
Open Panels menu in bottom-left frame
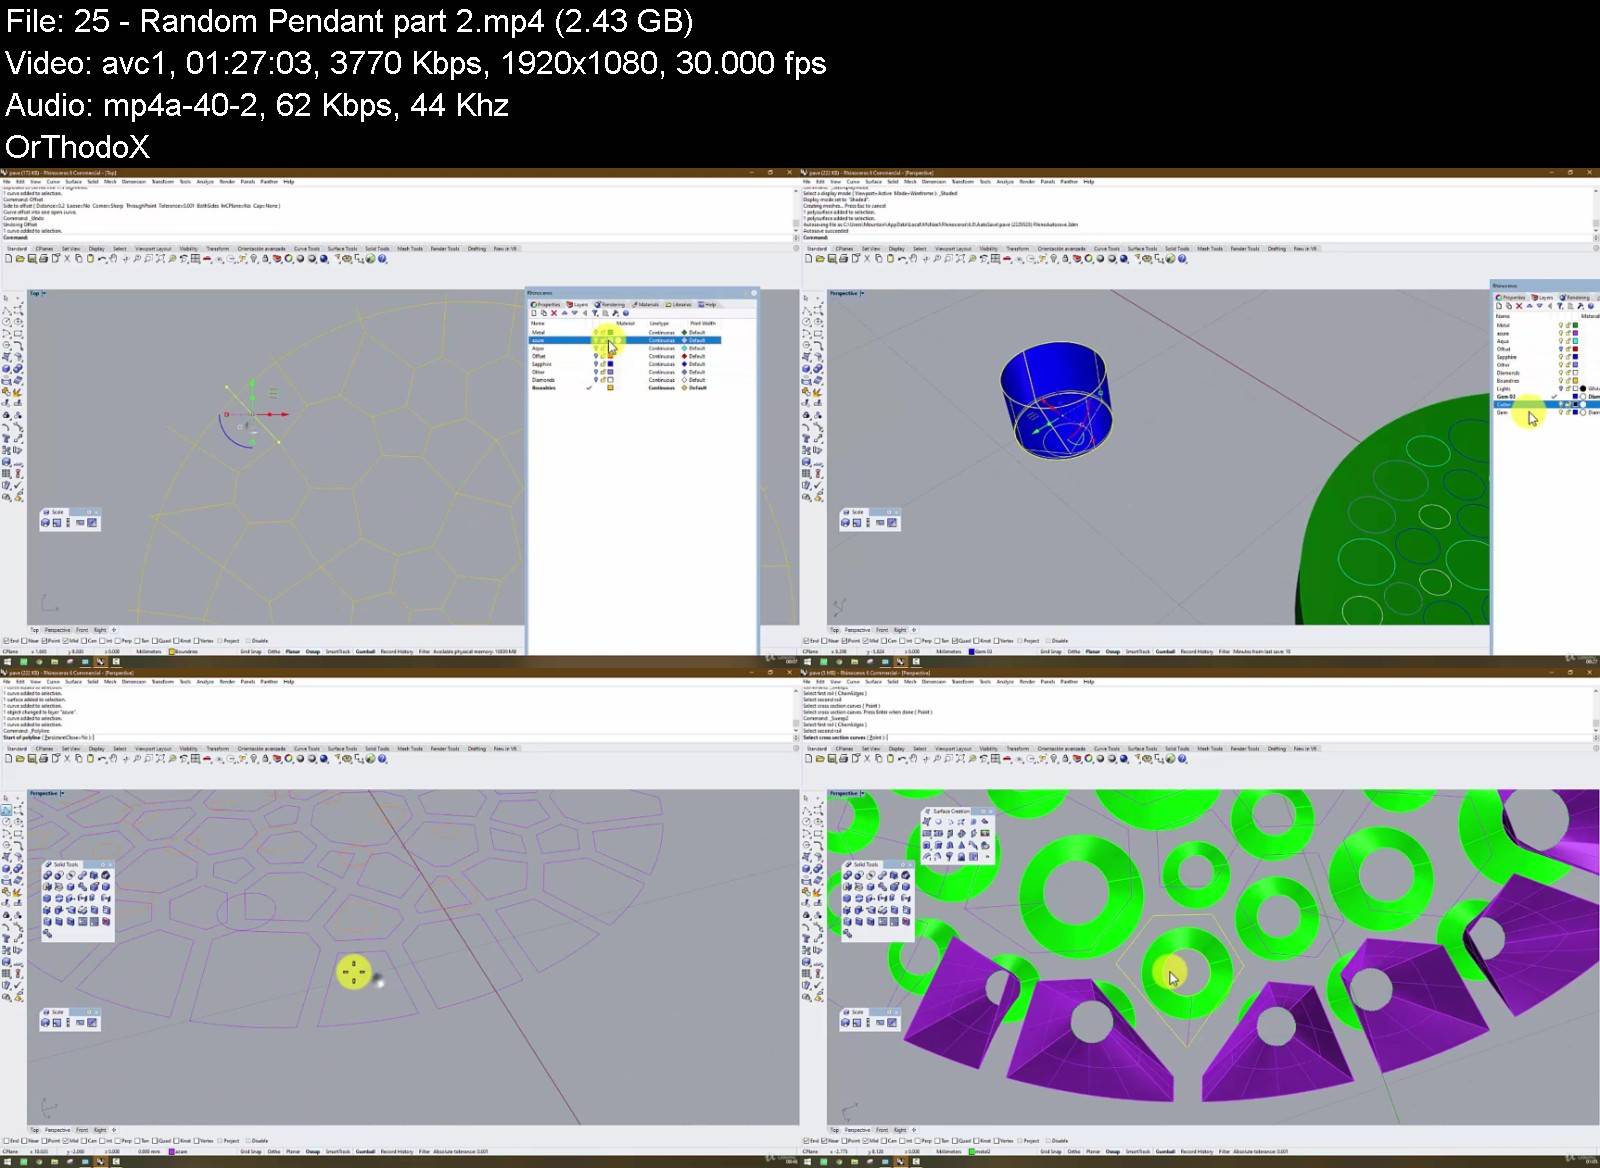tap(248, 681)
